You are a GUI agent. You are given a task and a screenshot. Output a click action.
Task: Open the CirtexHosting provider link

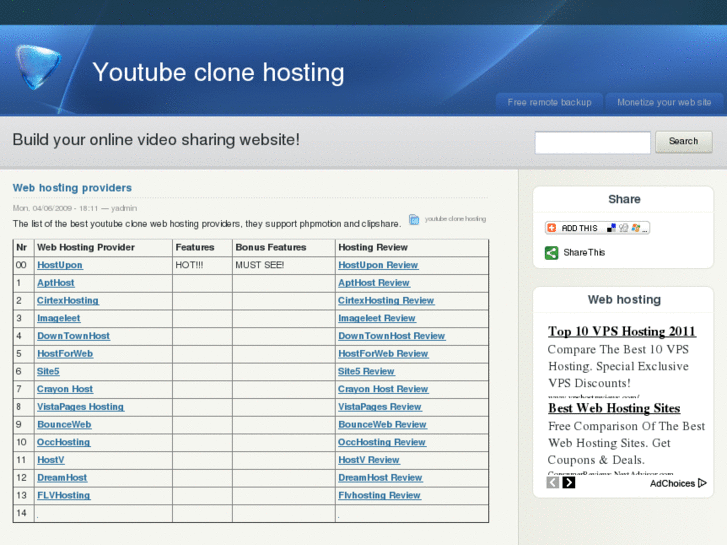68,300
